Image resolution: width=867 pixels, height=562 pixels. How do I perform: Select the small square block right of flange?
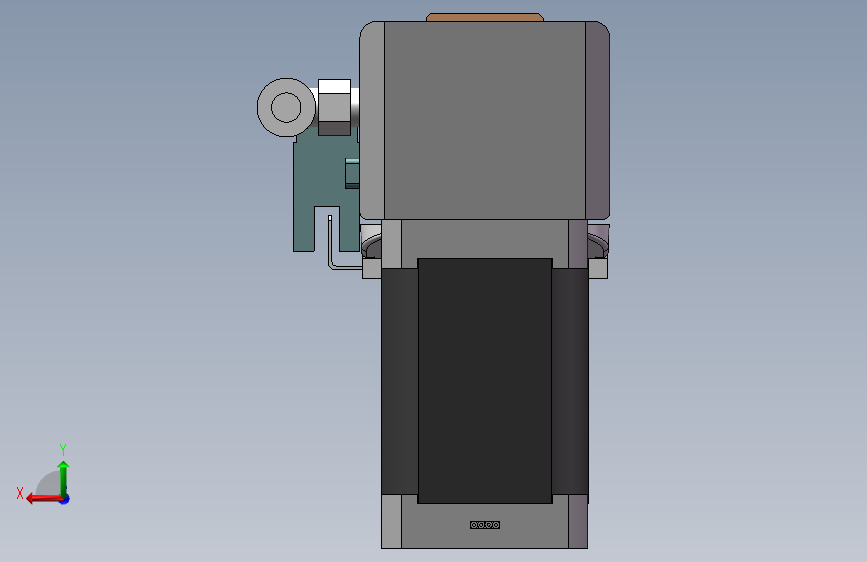click(598, 269)
